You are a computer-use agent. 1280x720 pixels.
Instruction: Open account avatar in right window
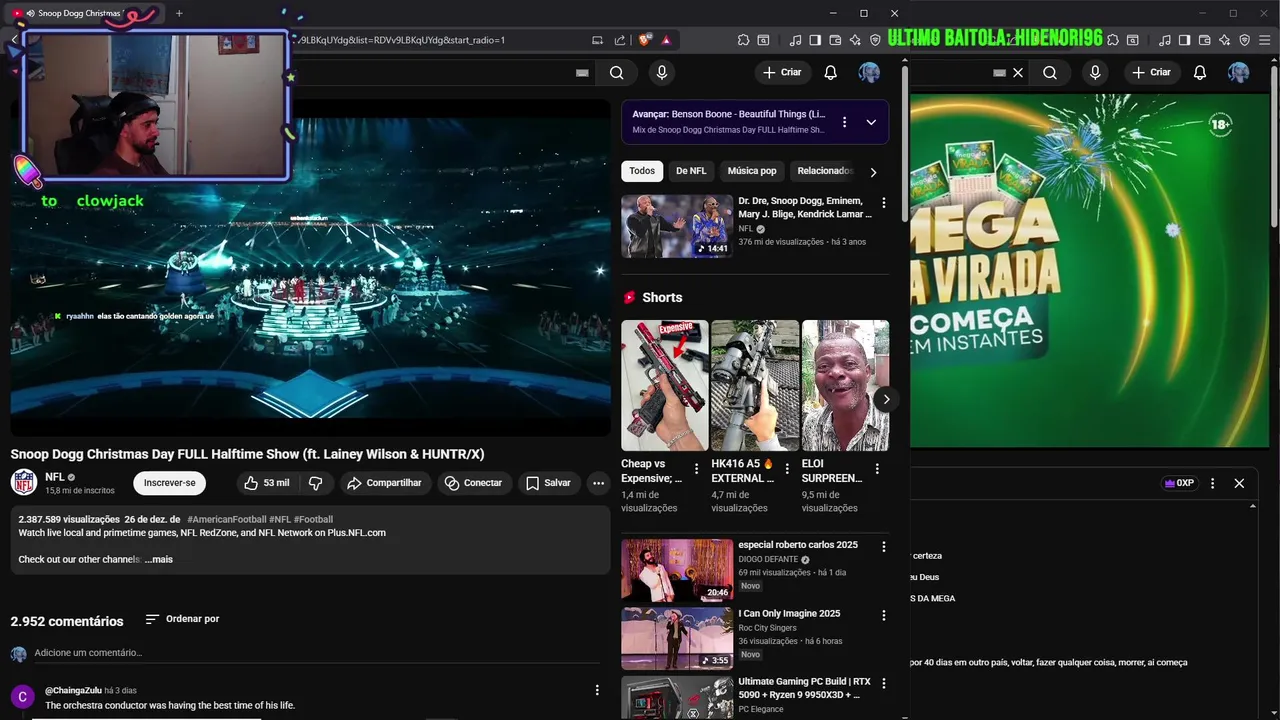[1239, 72]
